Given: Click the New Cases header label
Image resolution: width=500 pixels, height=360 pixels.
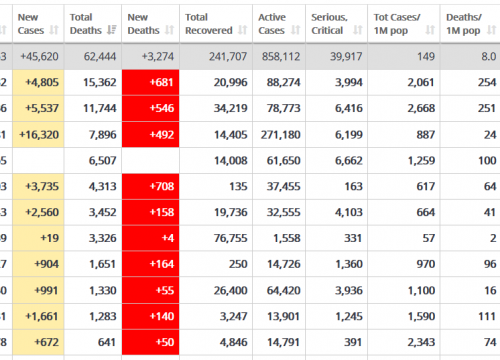Looking at the screenshot, I should tap(31, 24).
